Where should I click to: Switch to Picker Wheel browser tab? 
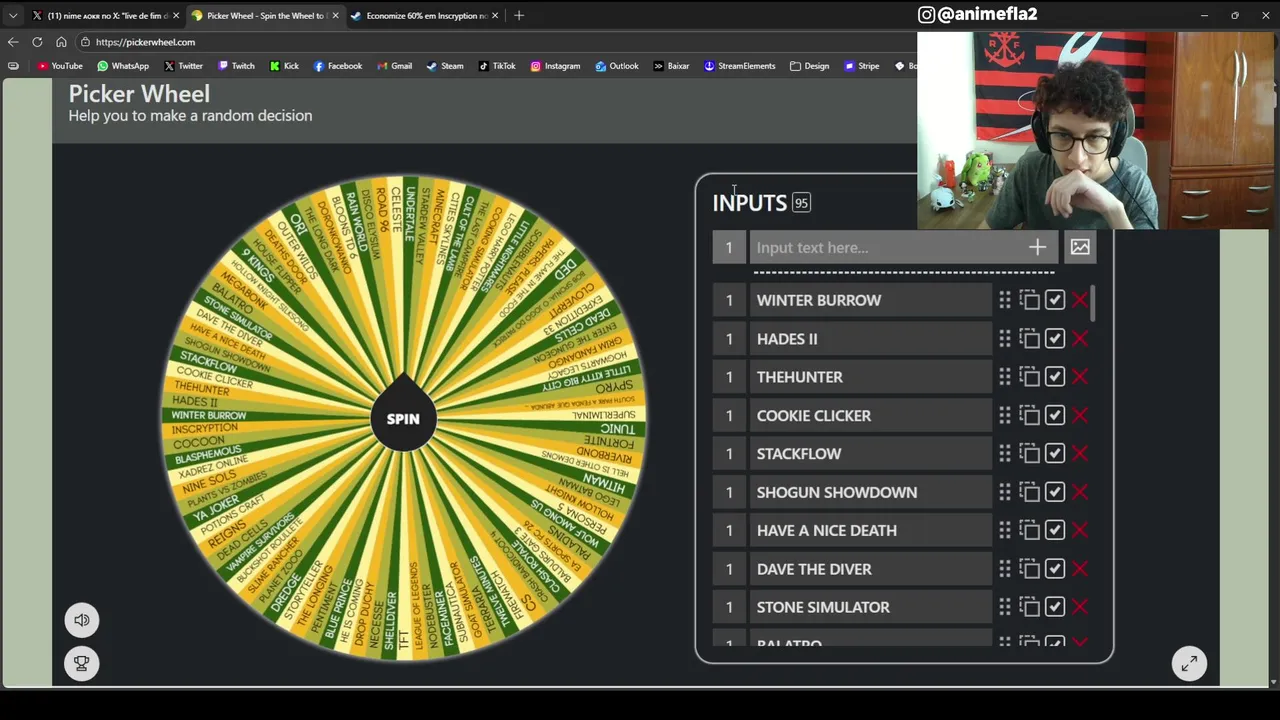click(x=265, y=15)
